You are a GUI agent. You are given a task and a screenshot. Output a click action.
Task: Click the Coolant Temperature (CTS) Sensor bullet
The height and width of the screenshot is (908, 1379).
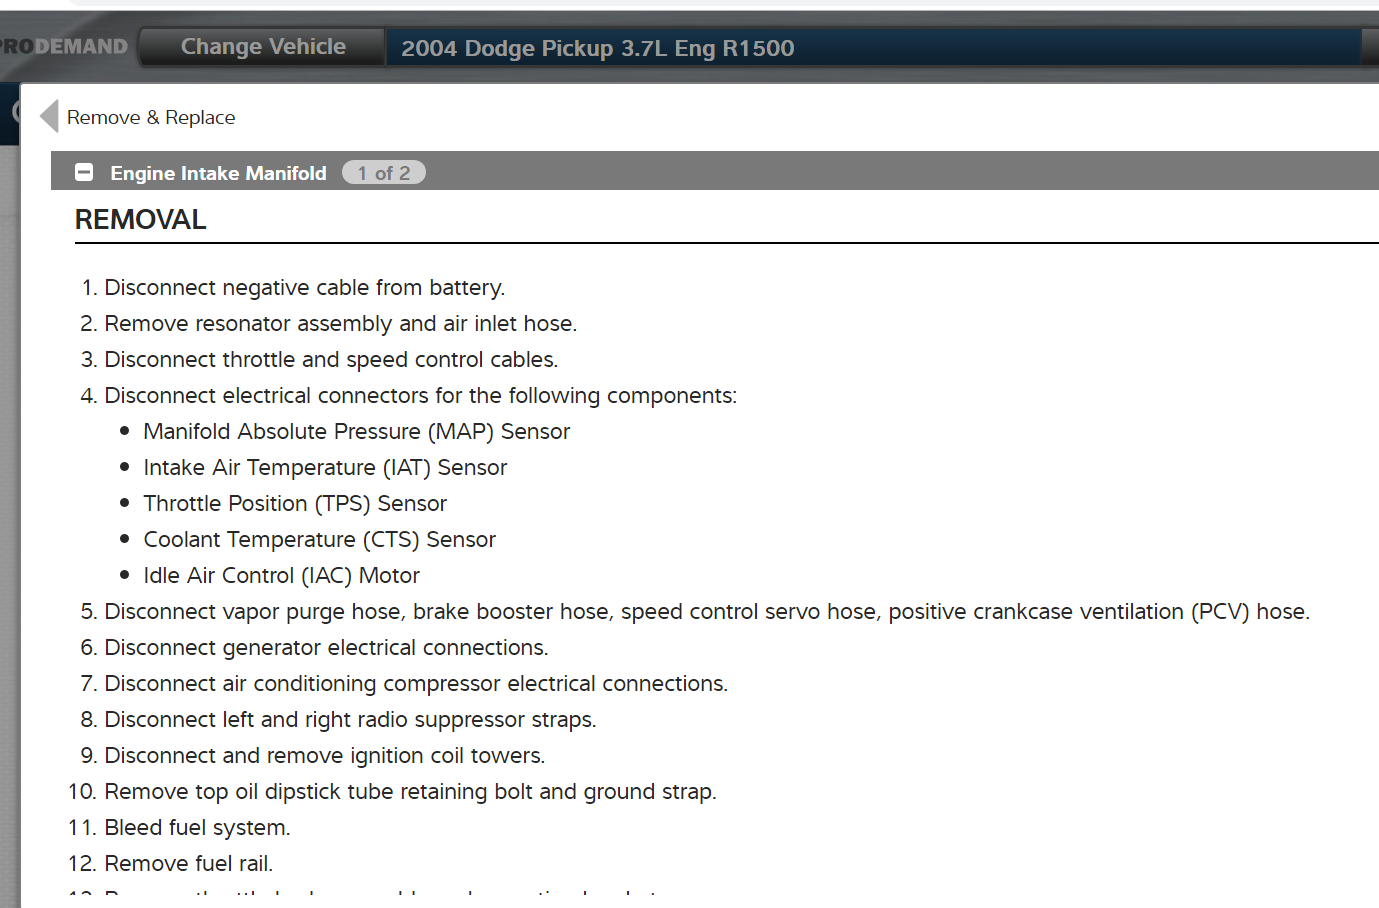(319, 540)
